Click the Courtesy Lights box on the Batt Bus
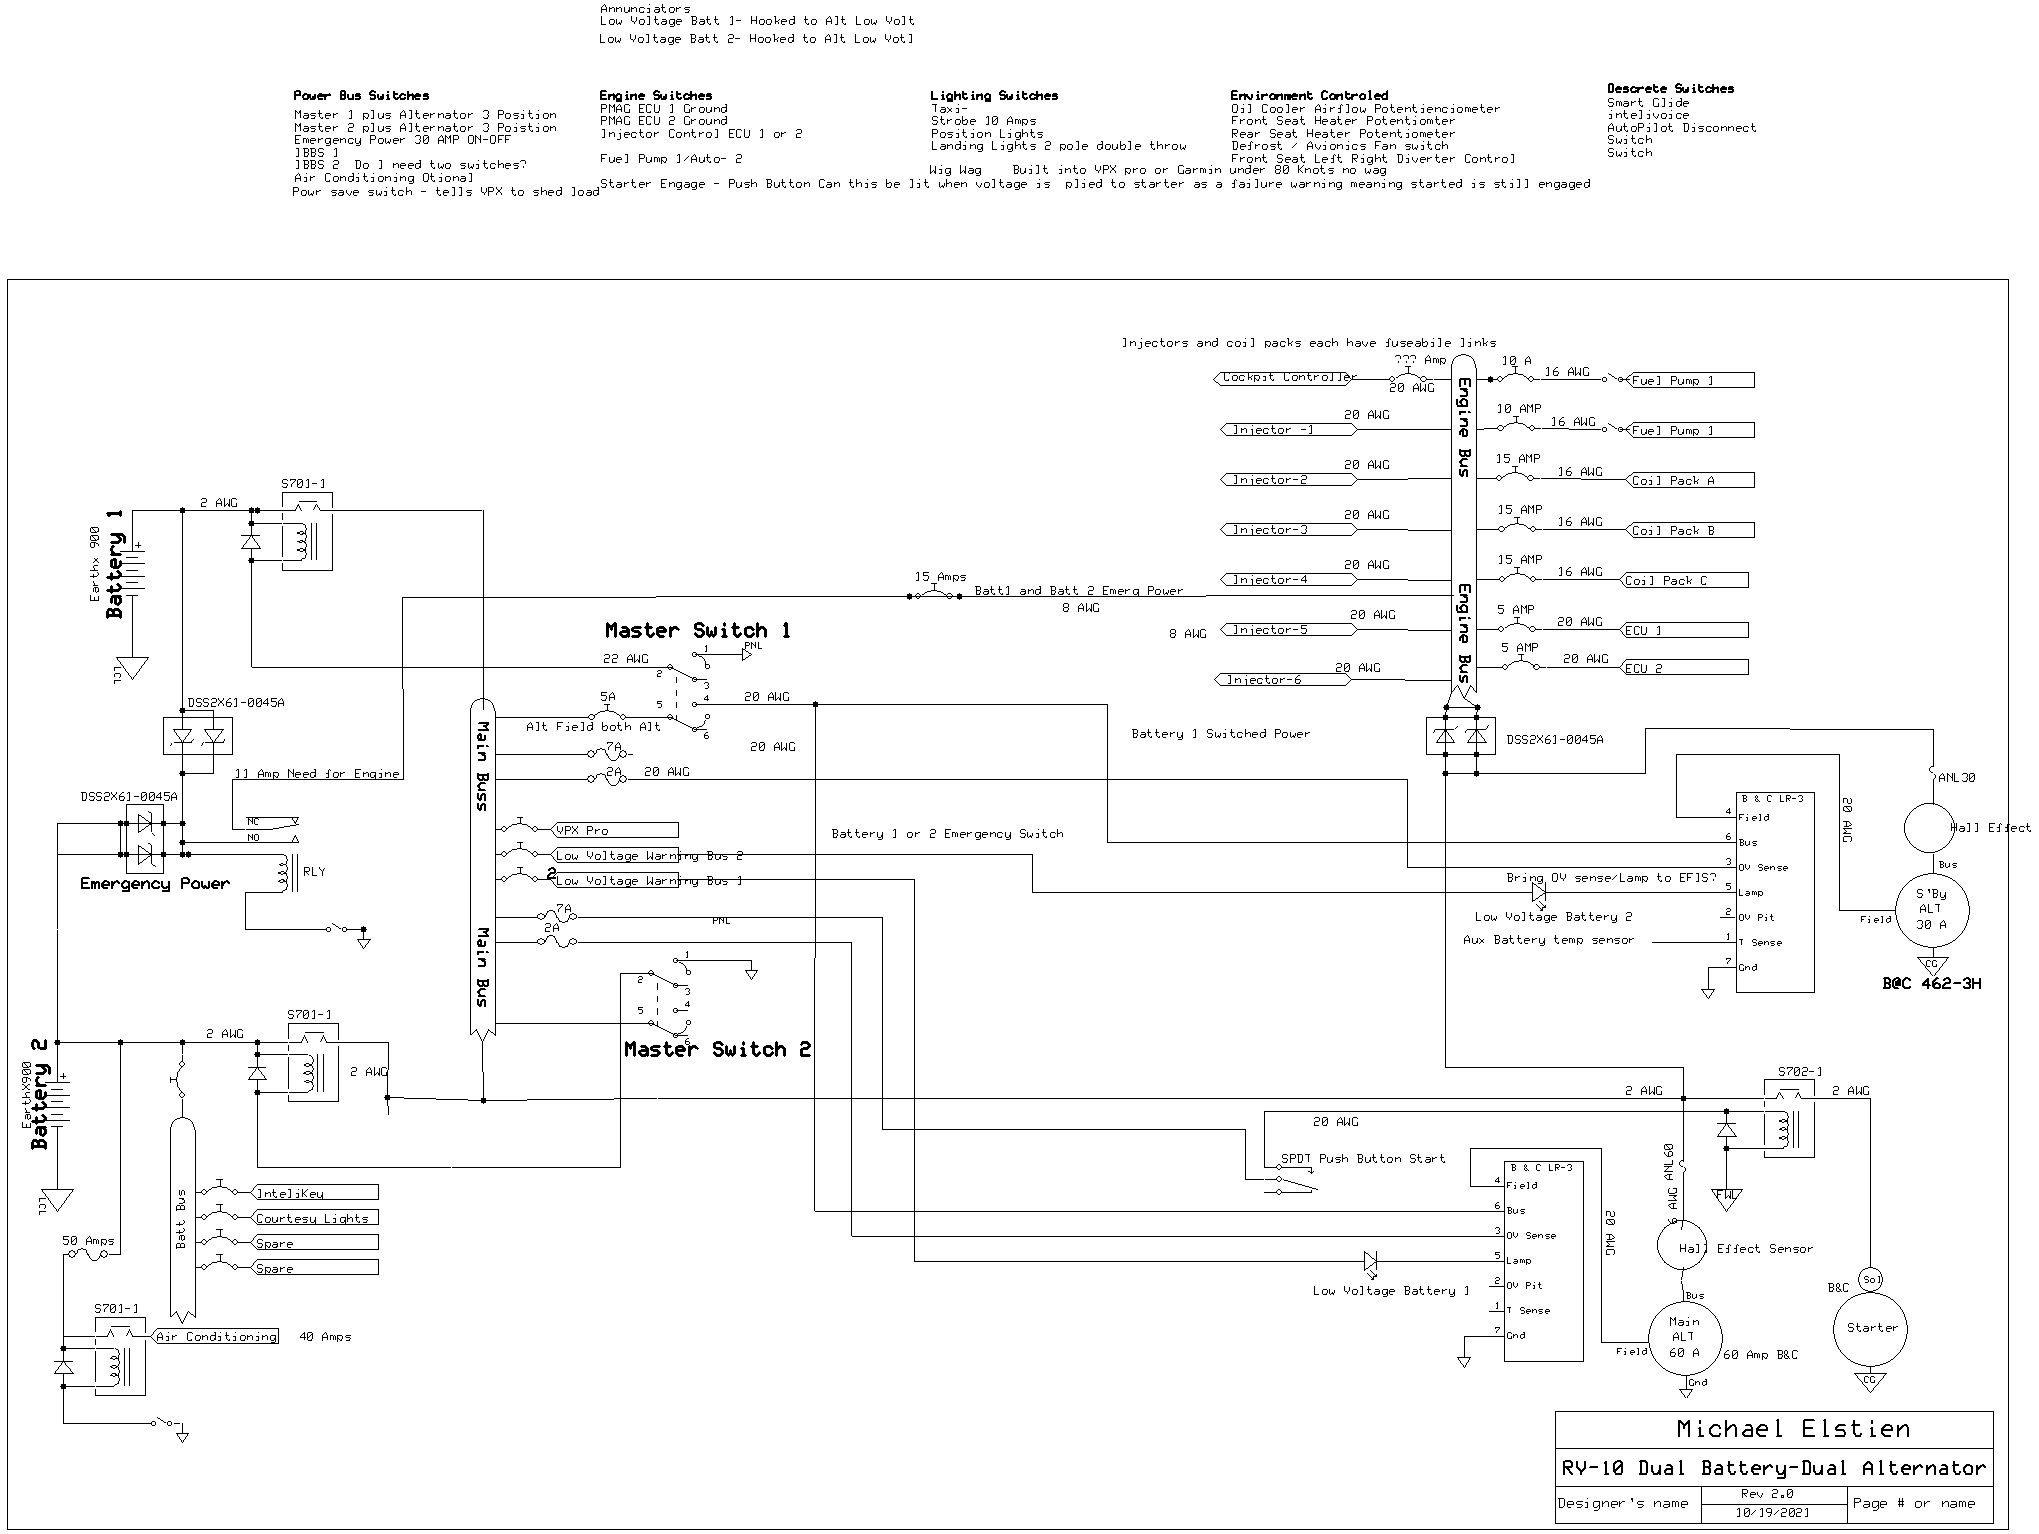This screenshot has height=1534, width=2039. click(x=315, y=1218)
